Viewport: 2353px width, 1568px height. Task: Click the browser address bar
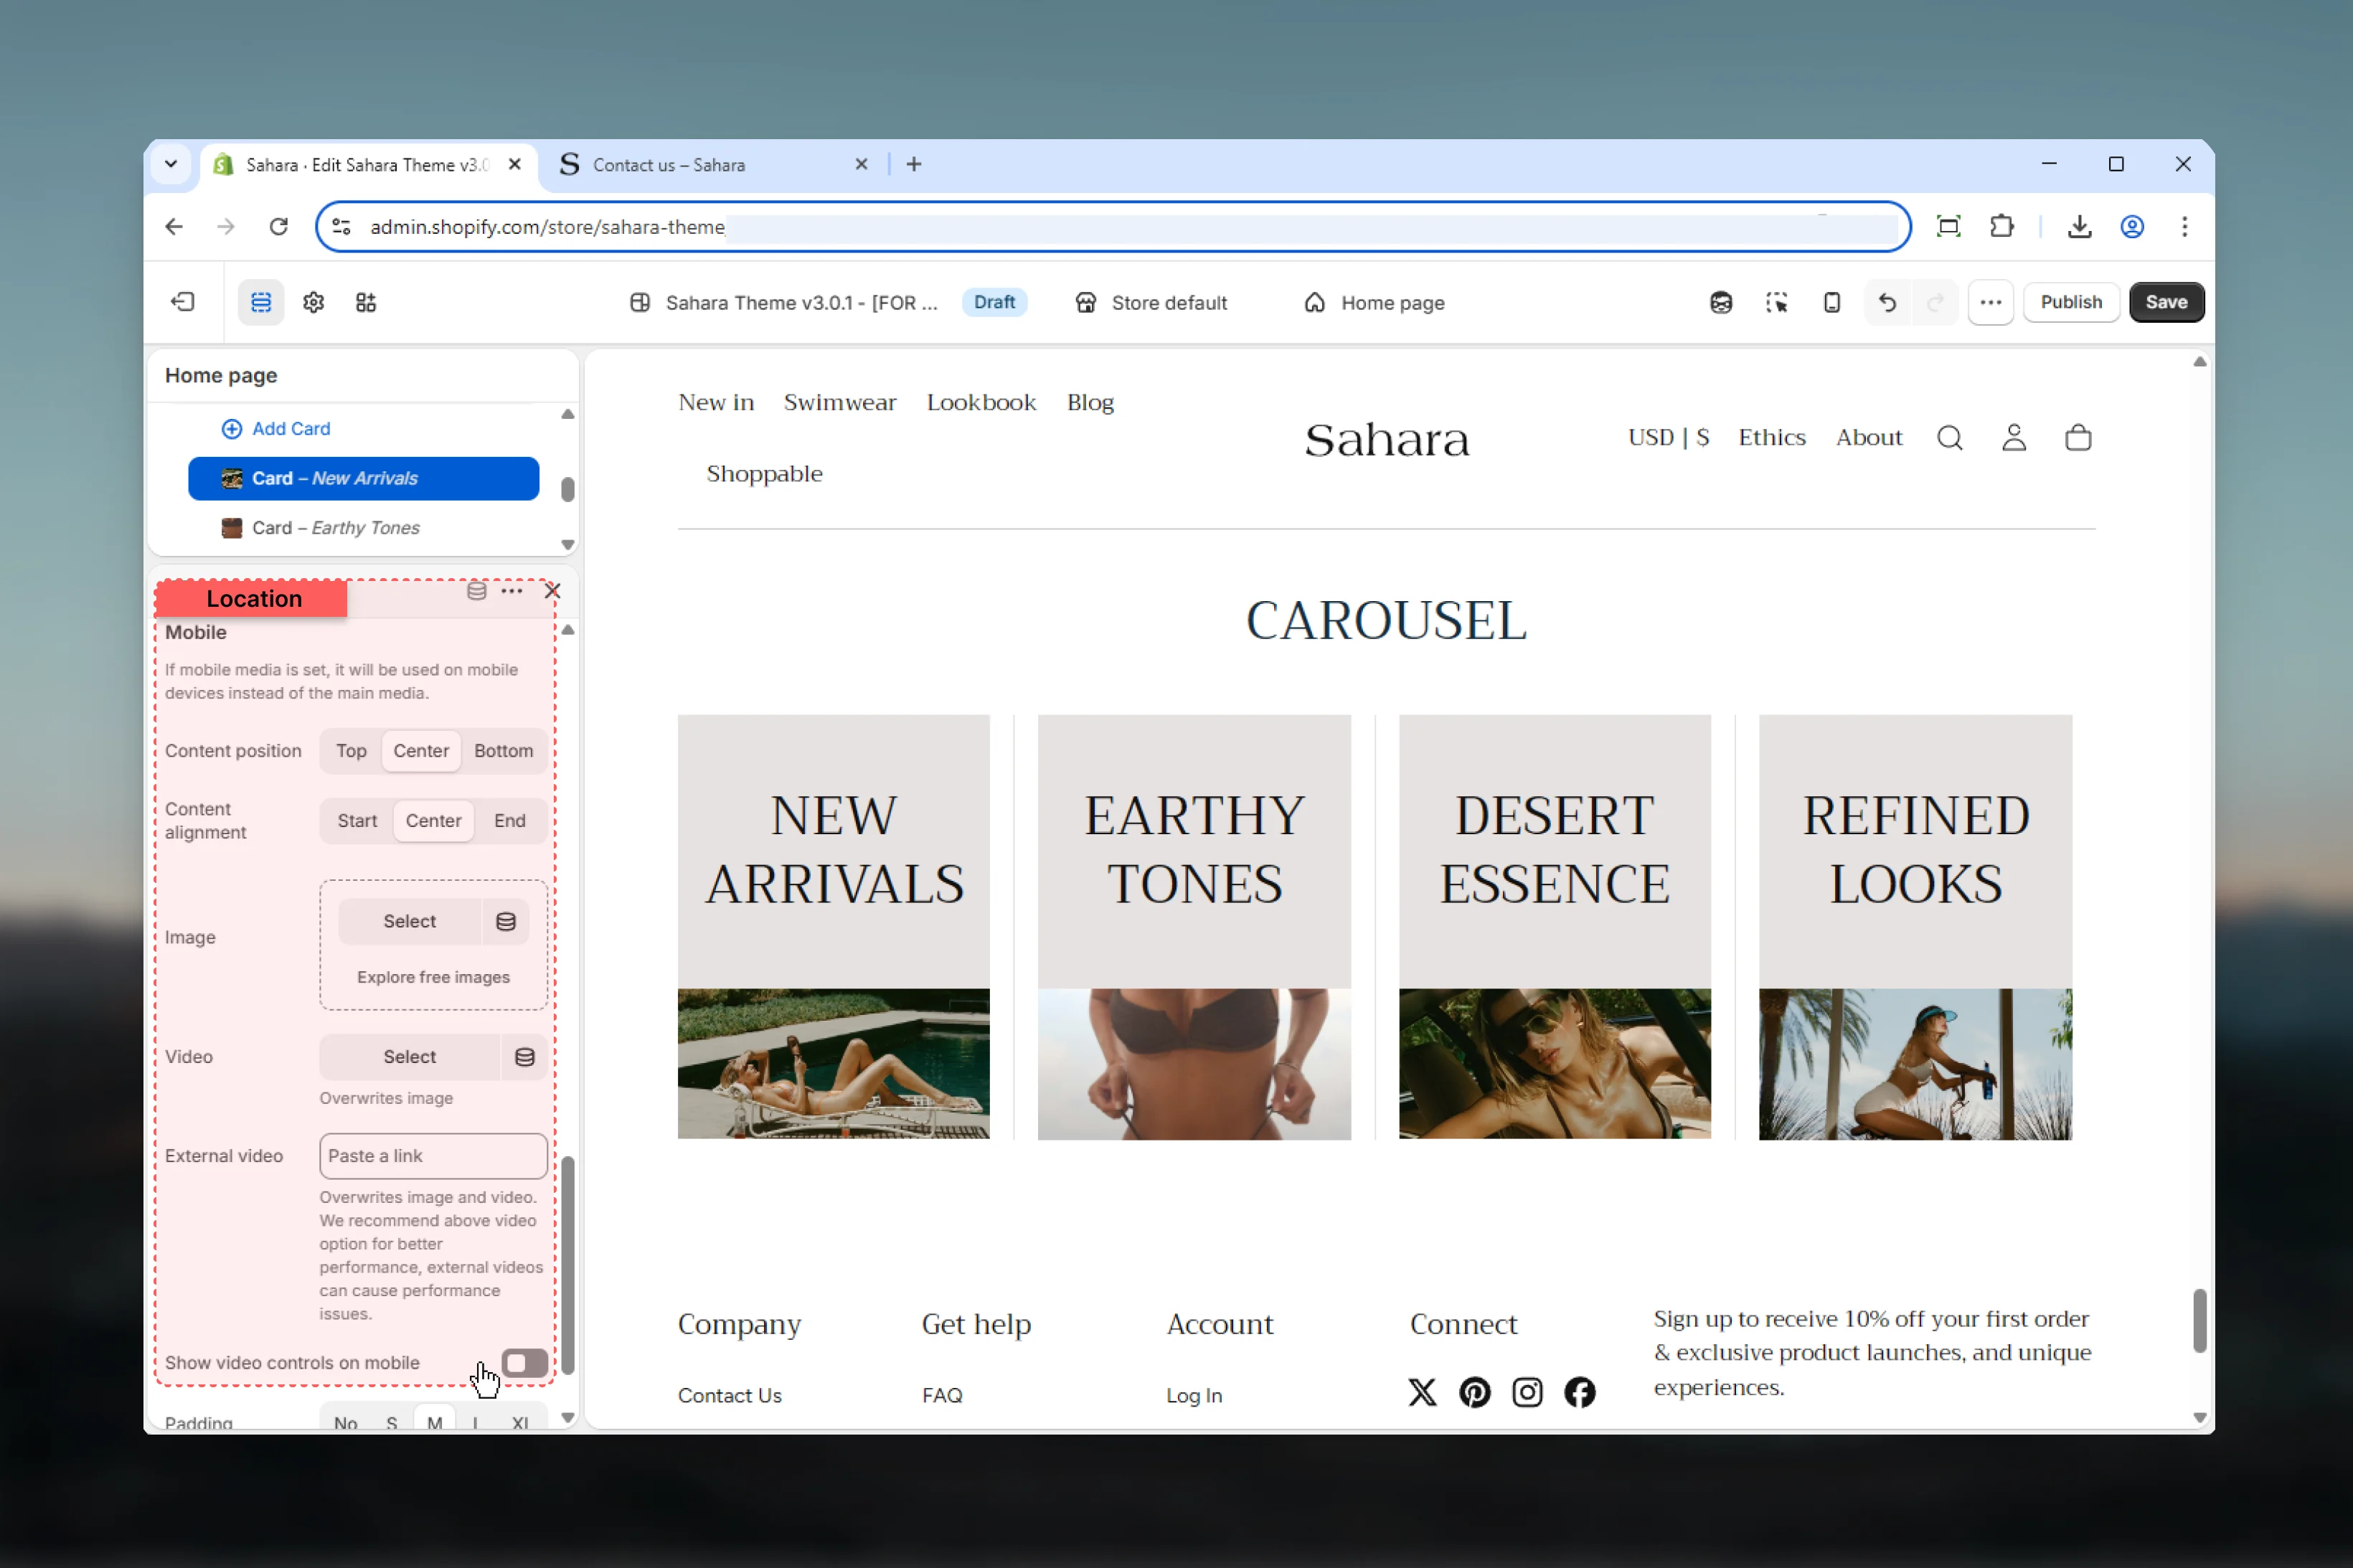(1112, 226)
